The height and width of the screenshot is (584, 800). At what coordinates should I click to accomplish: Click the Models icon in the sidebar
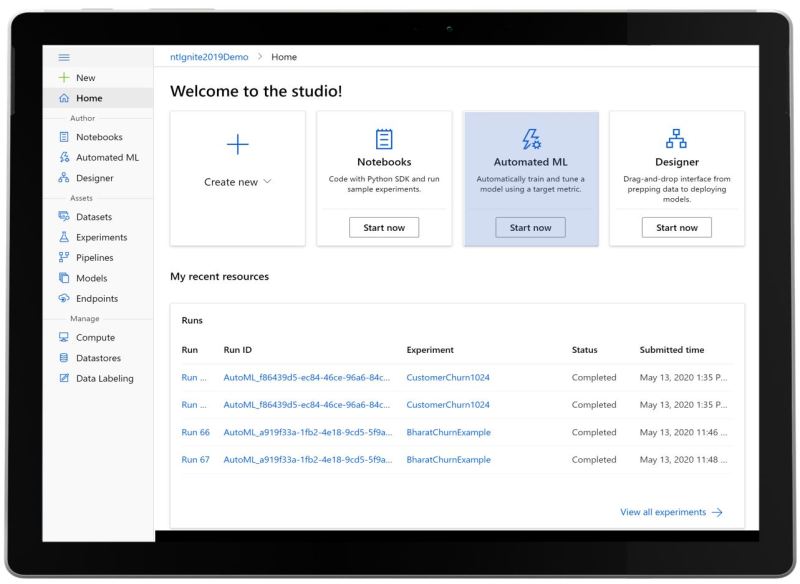(x=64, y=277)
